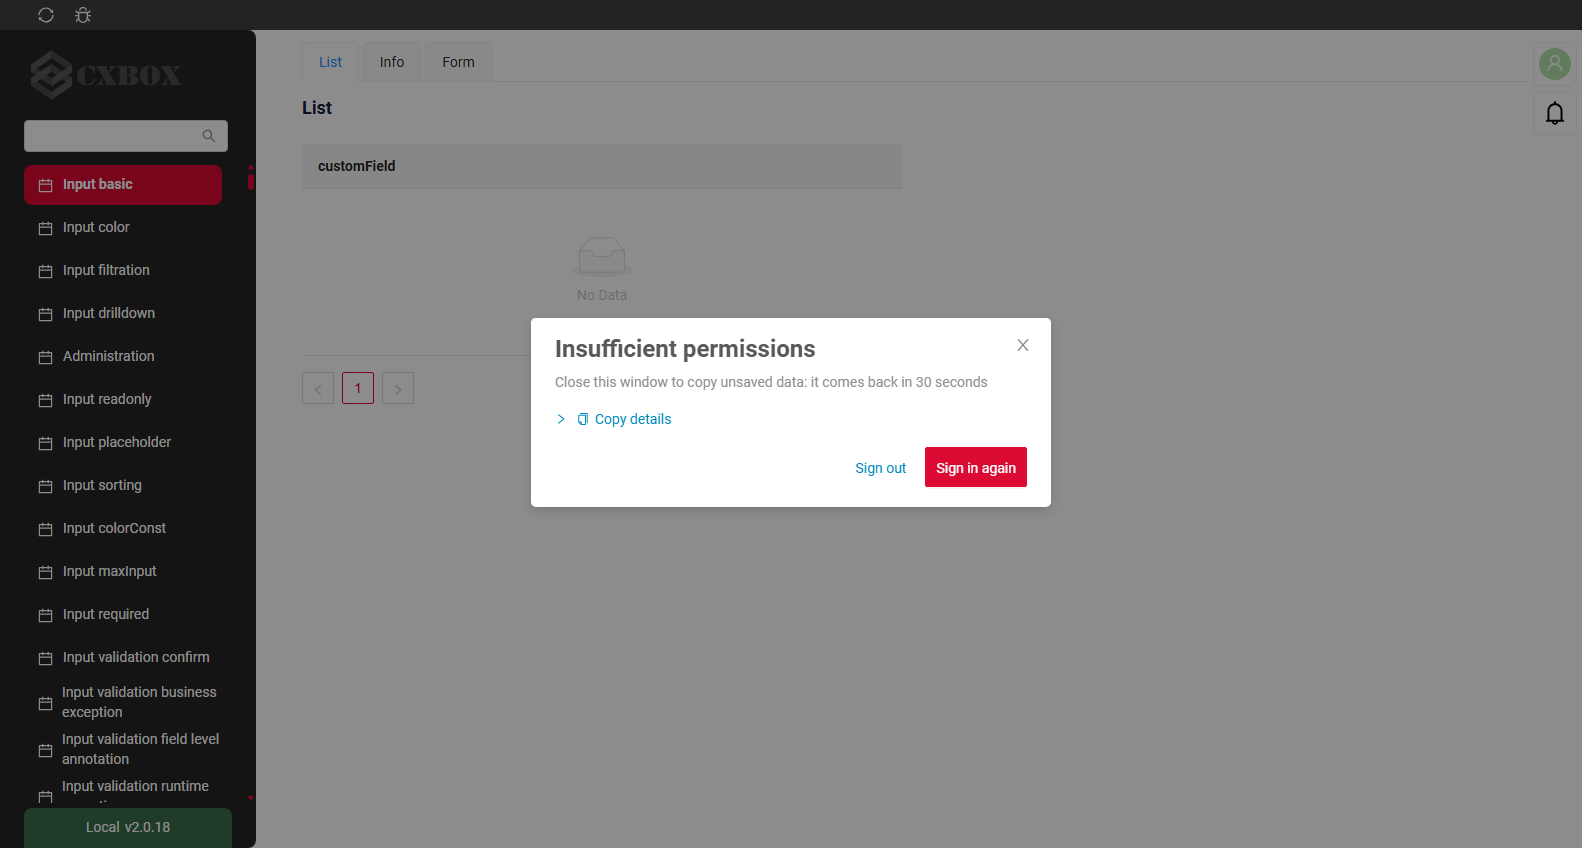Screen dimensions: 1582x848
Task: Click the copy icon beside Copy details
Action: coord(583,419)
